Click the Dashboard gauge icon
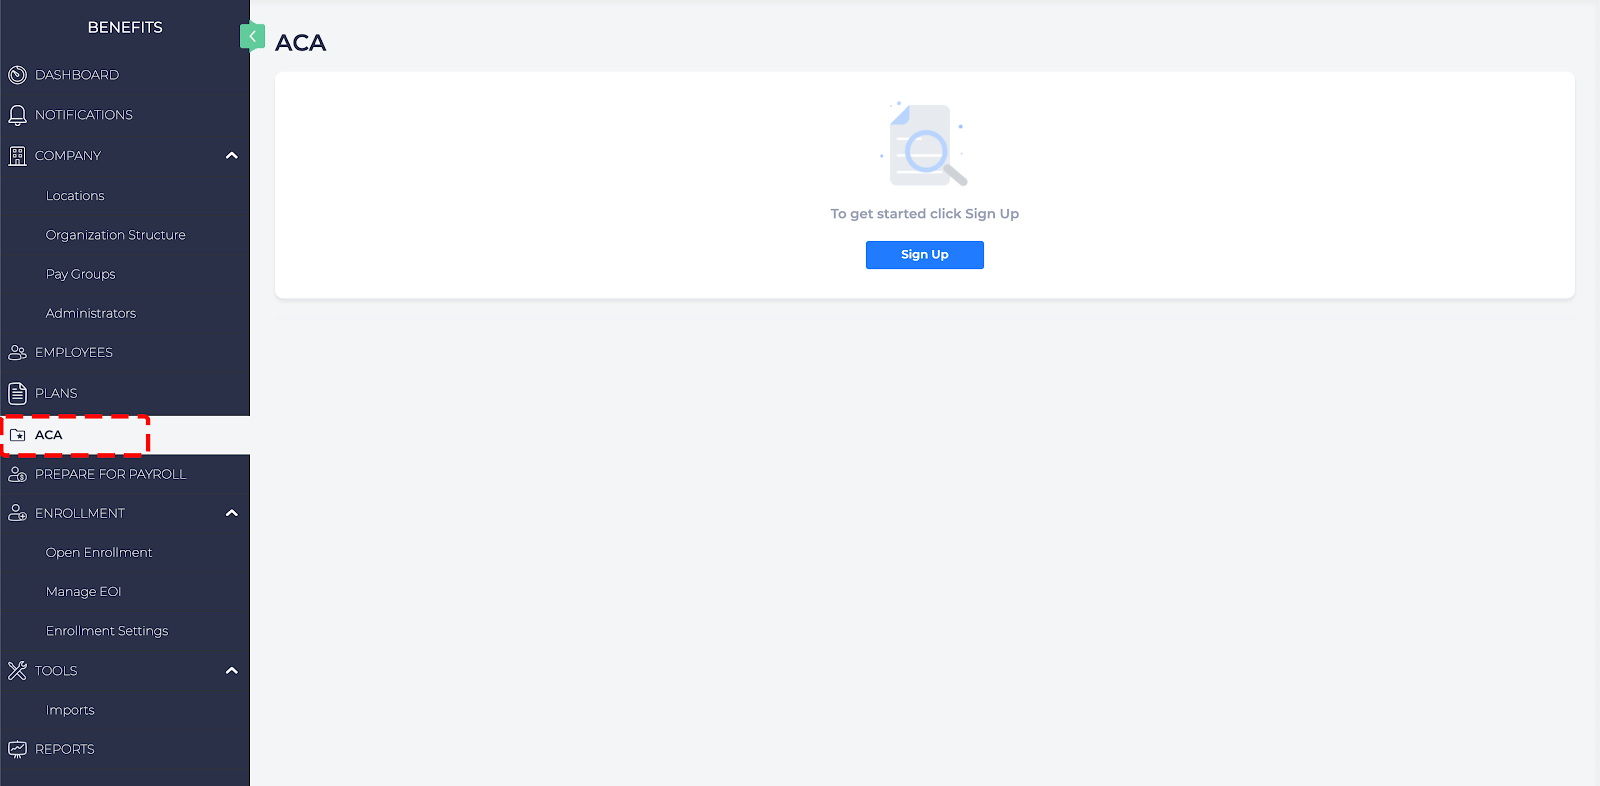Image resolution: width=1600 pixels, height=786 pixels. 17,75
